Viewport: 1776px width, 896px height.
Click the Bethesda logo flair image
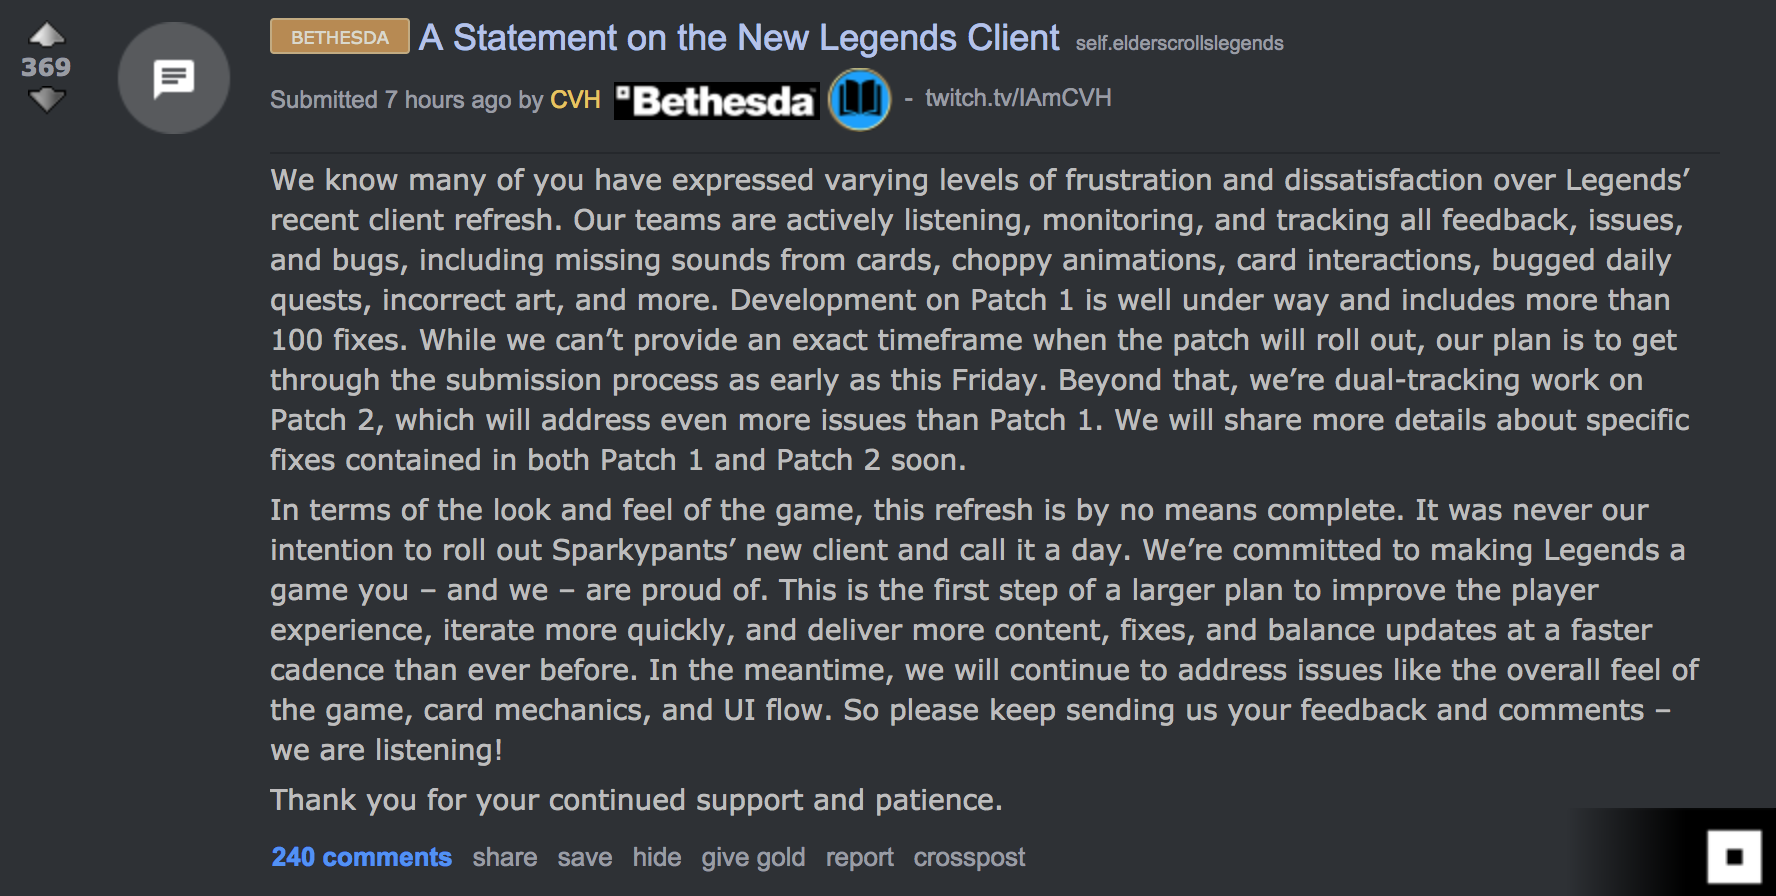(x=716, y=100)
